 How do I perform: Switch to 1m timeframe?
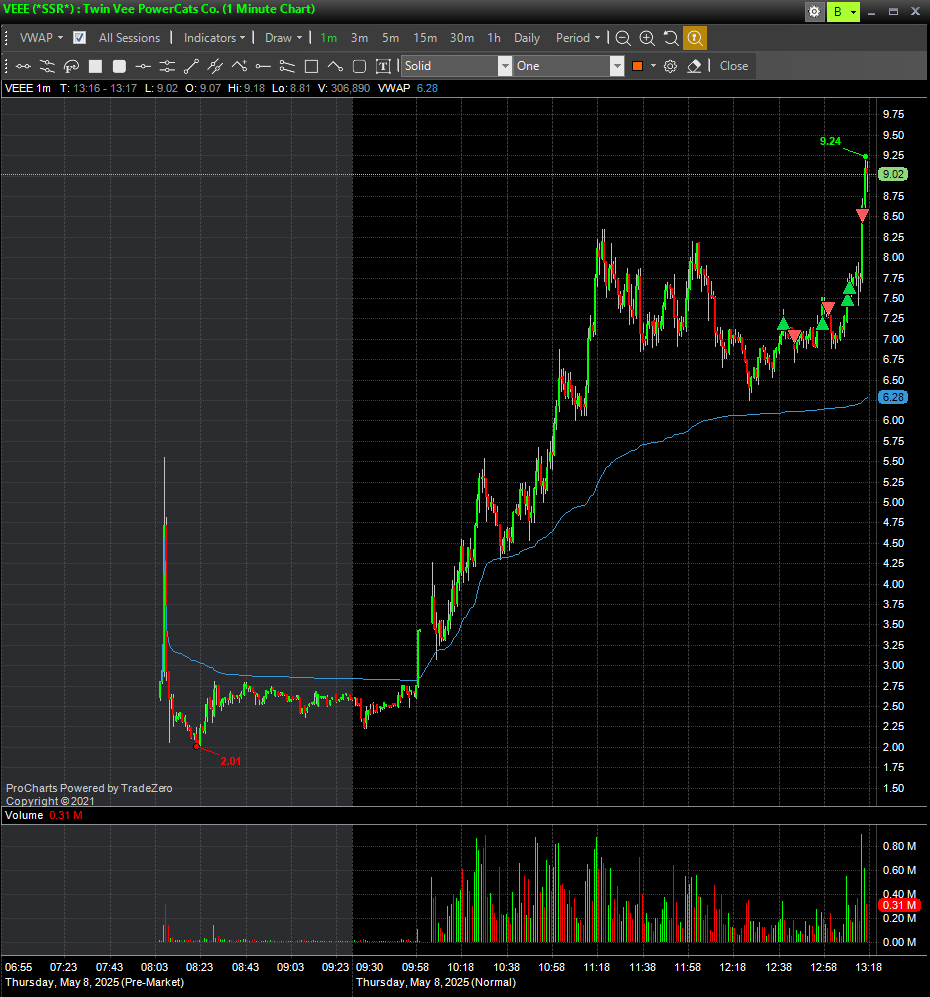pyautogui.click(x=329, y=38)
